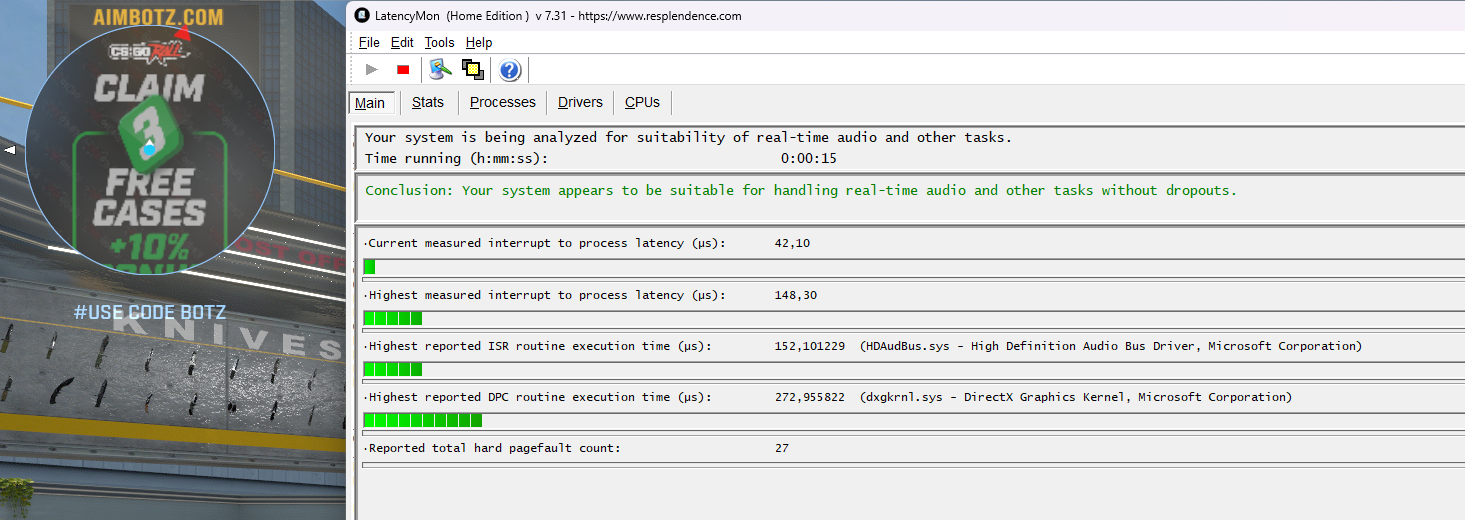The image size is (1465, 520).
Task: Click the LatencyMon title bar app icon
Action: (x=363, y=16)
